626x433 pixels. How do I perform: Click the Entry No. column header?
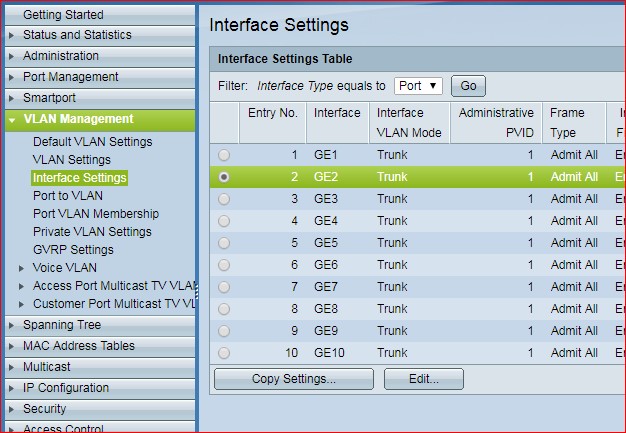tap(273, 123)
